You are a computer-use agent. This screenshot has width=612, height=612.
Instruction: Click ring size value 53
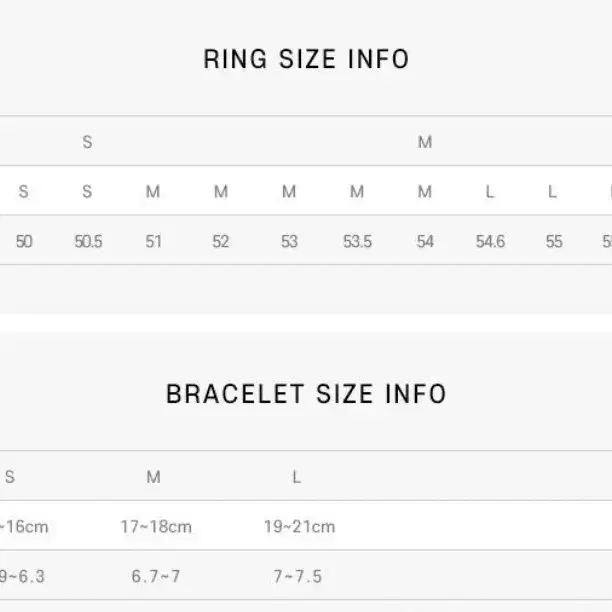pos(289,242)
